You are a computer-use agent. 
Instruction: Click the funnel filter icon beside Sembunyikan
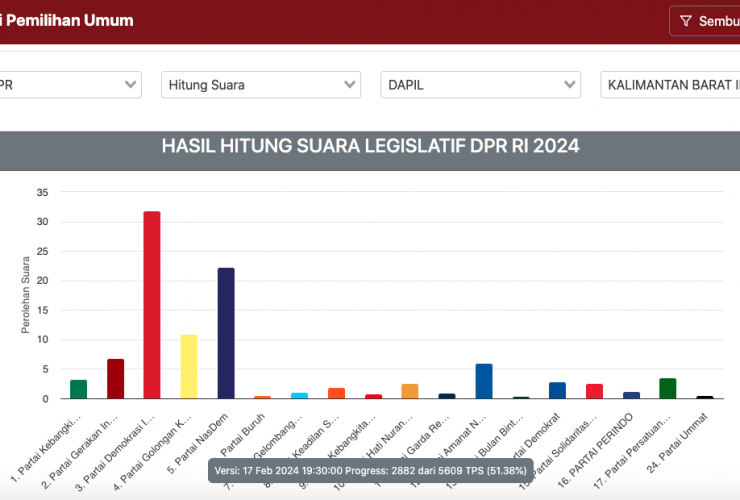click(686, 21)
